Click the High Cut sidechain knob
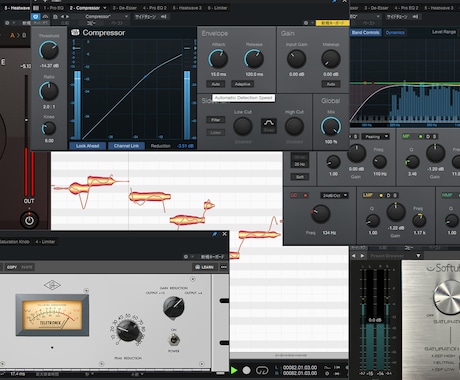The width and height of the screenshot is (460, 380). (x=294, y=126)
